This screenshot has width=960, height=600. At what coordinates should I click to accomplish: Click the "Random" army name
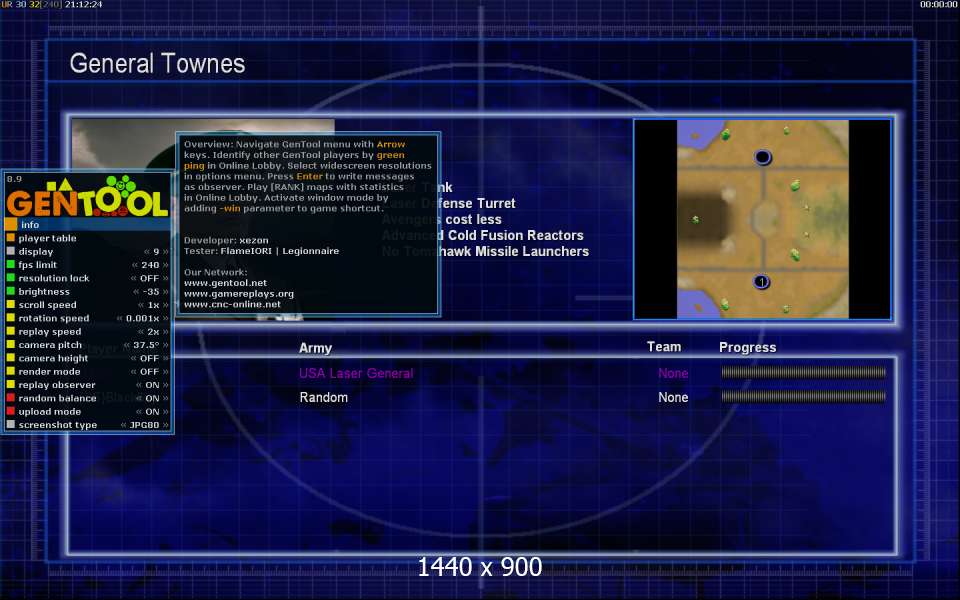click(323, 397)
